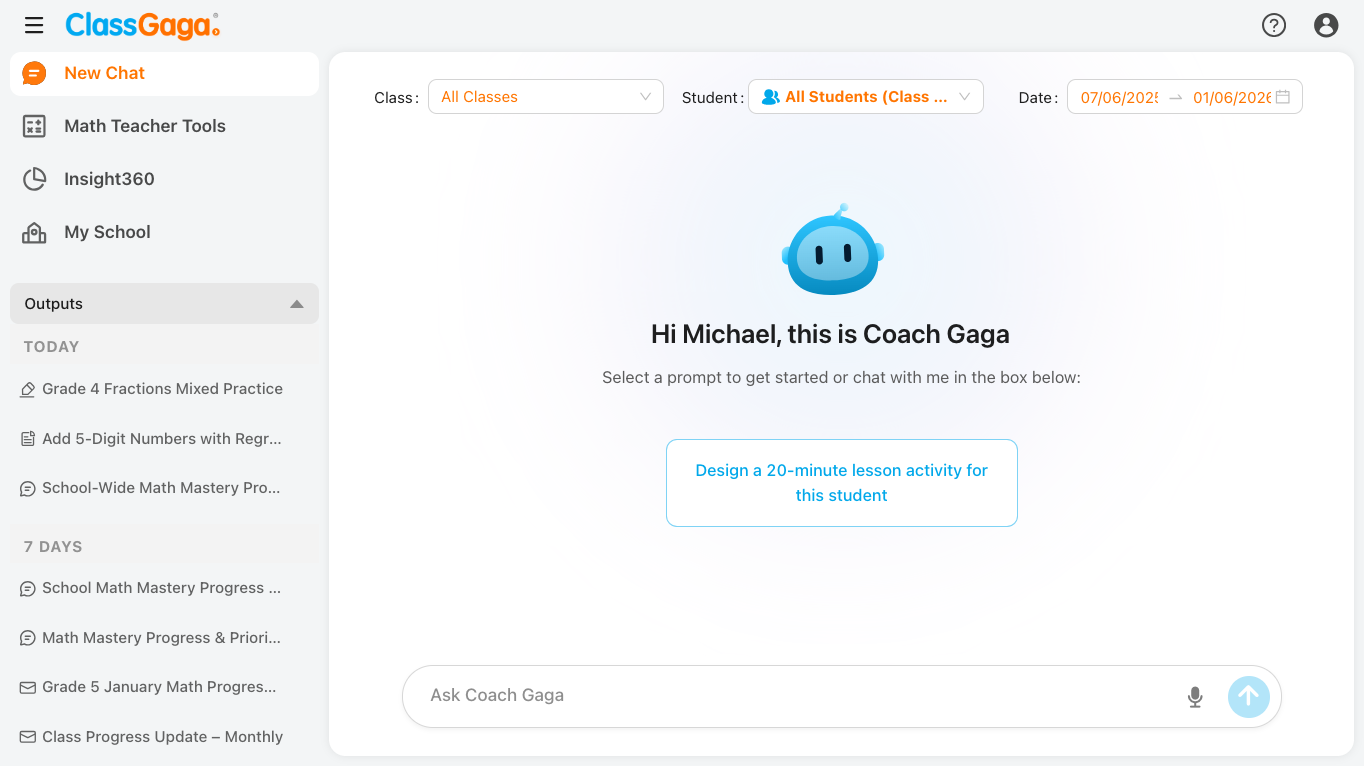
Task: Open the Class dropdown showing All Classes
Action: pos(545,97)
